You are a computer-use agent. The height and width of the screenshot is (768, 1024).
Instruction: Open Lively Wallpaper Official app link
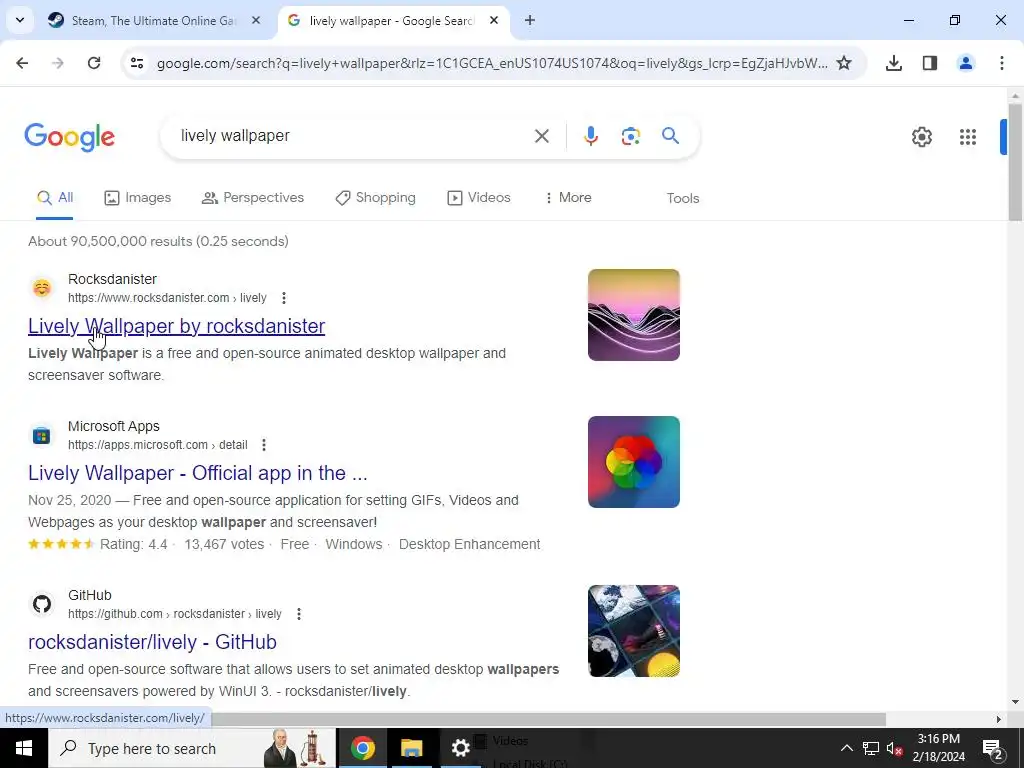(x=198, y=473)
